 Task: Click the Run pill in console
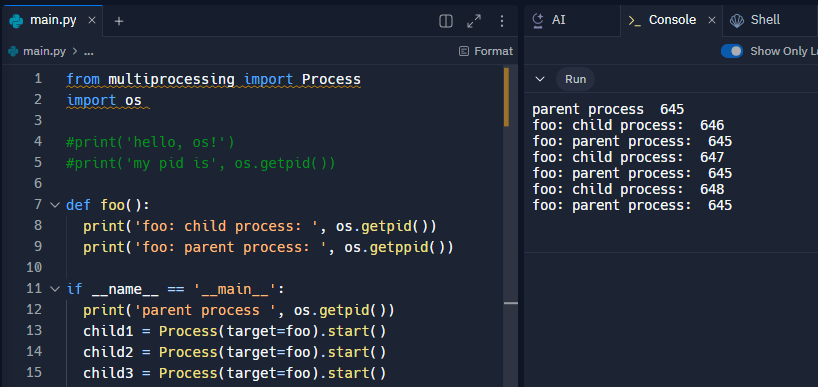pyautogui.click(x=575, y=79)
